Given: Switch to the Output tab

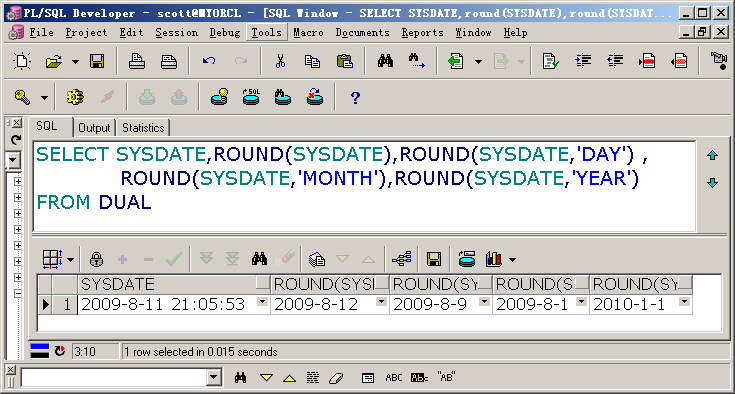Looking at the screenshot, I should pyautogui.click(x=94, y=128).
